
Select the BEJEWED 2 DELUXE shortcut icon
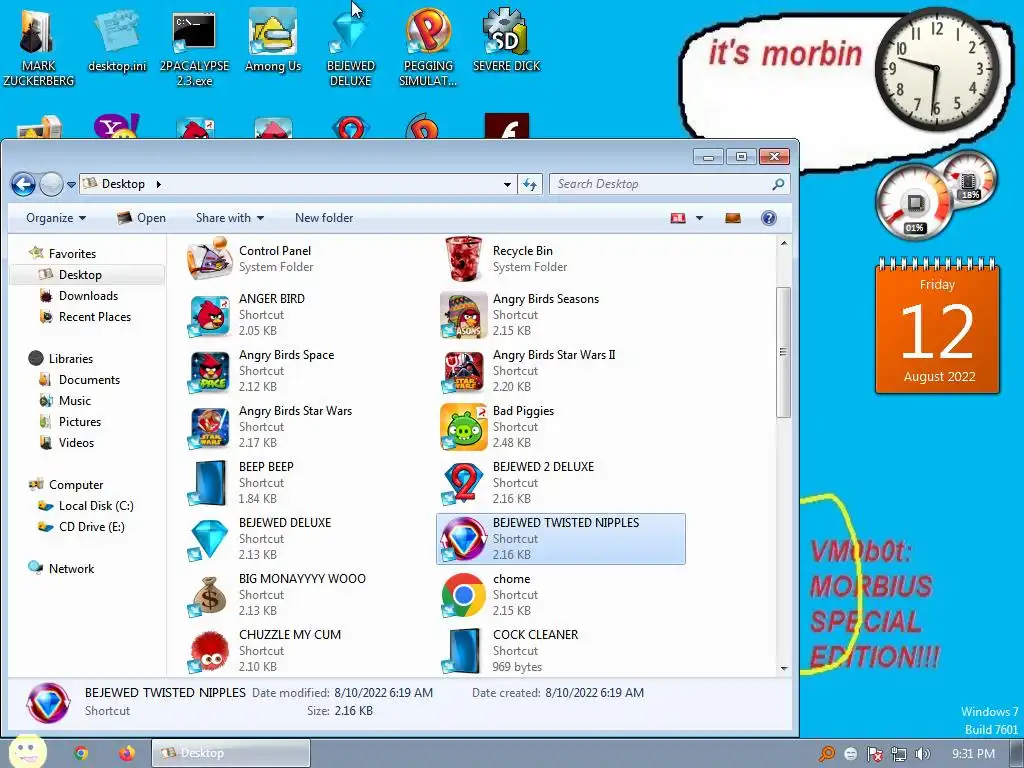tap(464, 484)
